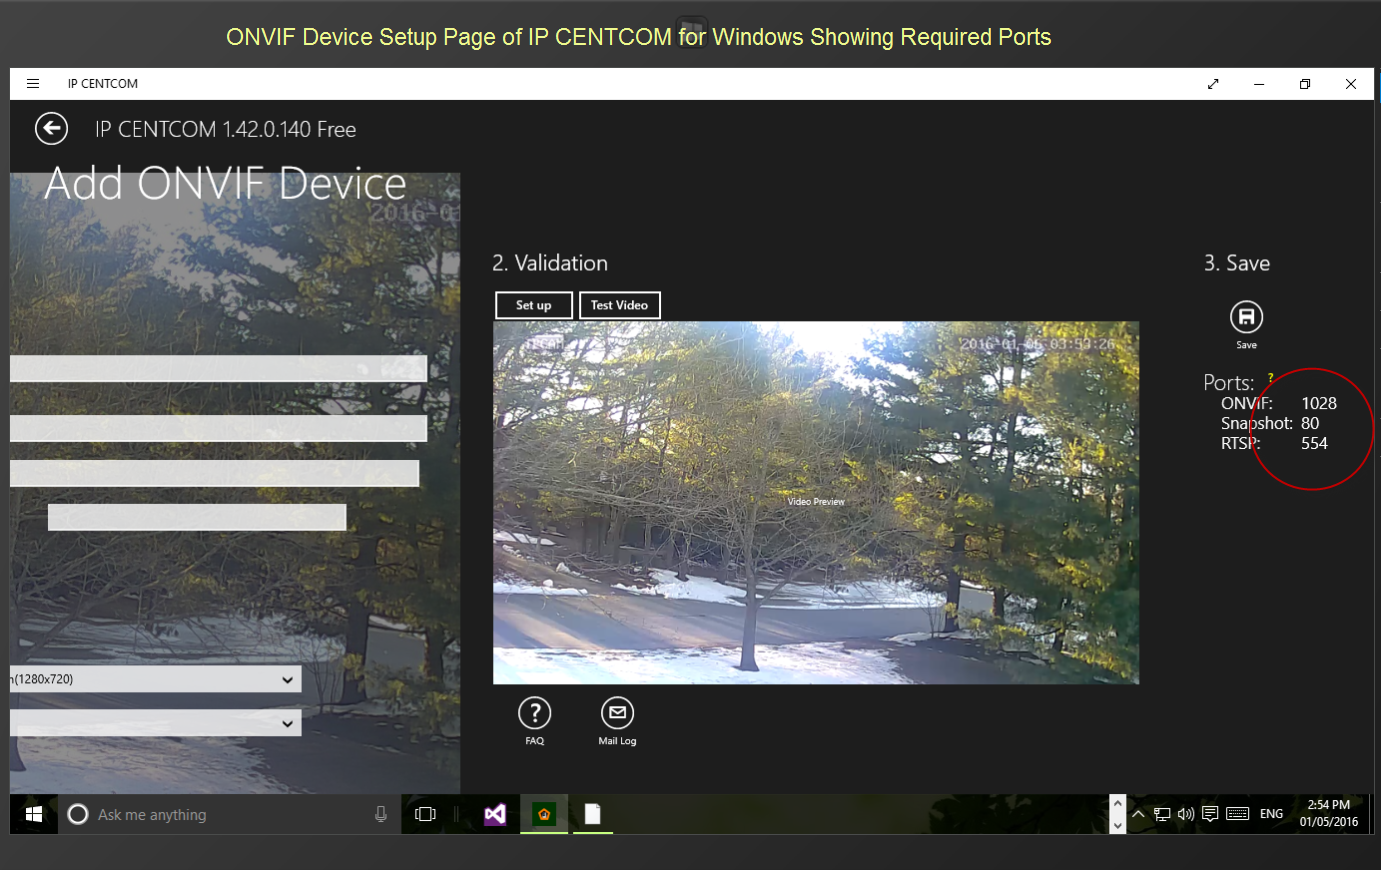The image size is (1381, 870).
Task: Show hidden system tray icons
Action: coord(1138,814)
